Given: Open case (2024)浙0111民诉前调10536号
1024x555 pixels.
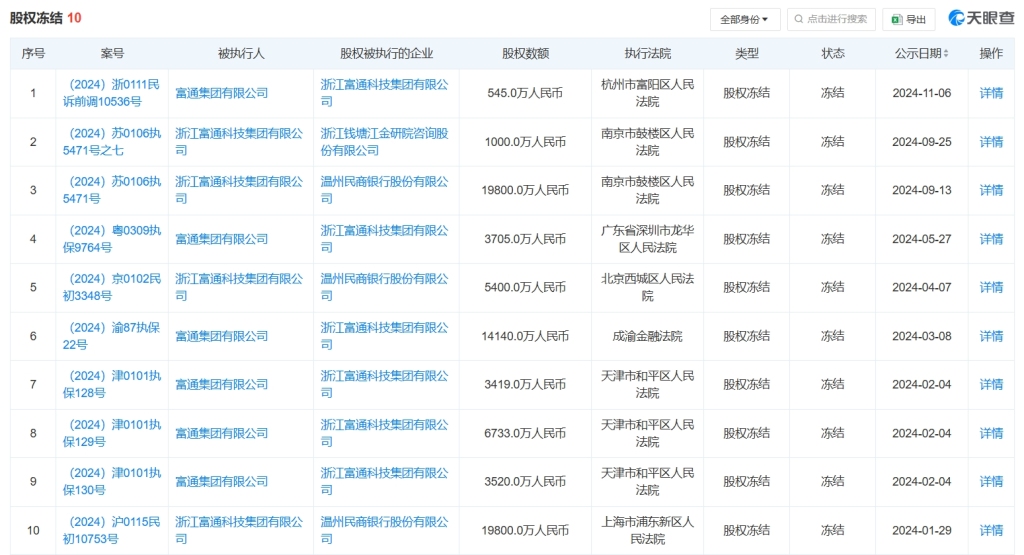Looking at the screenshot, I should point(112,93).
